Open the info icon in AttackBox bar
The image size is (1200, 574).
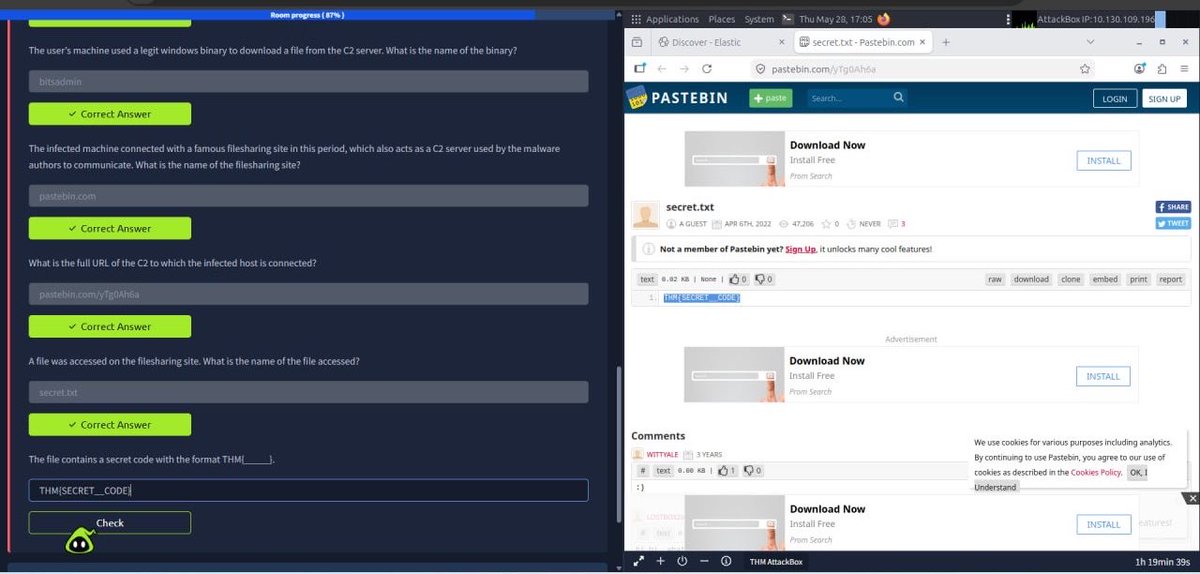[727, 561]
